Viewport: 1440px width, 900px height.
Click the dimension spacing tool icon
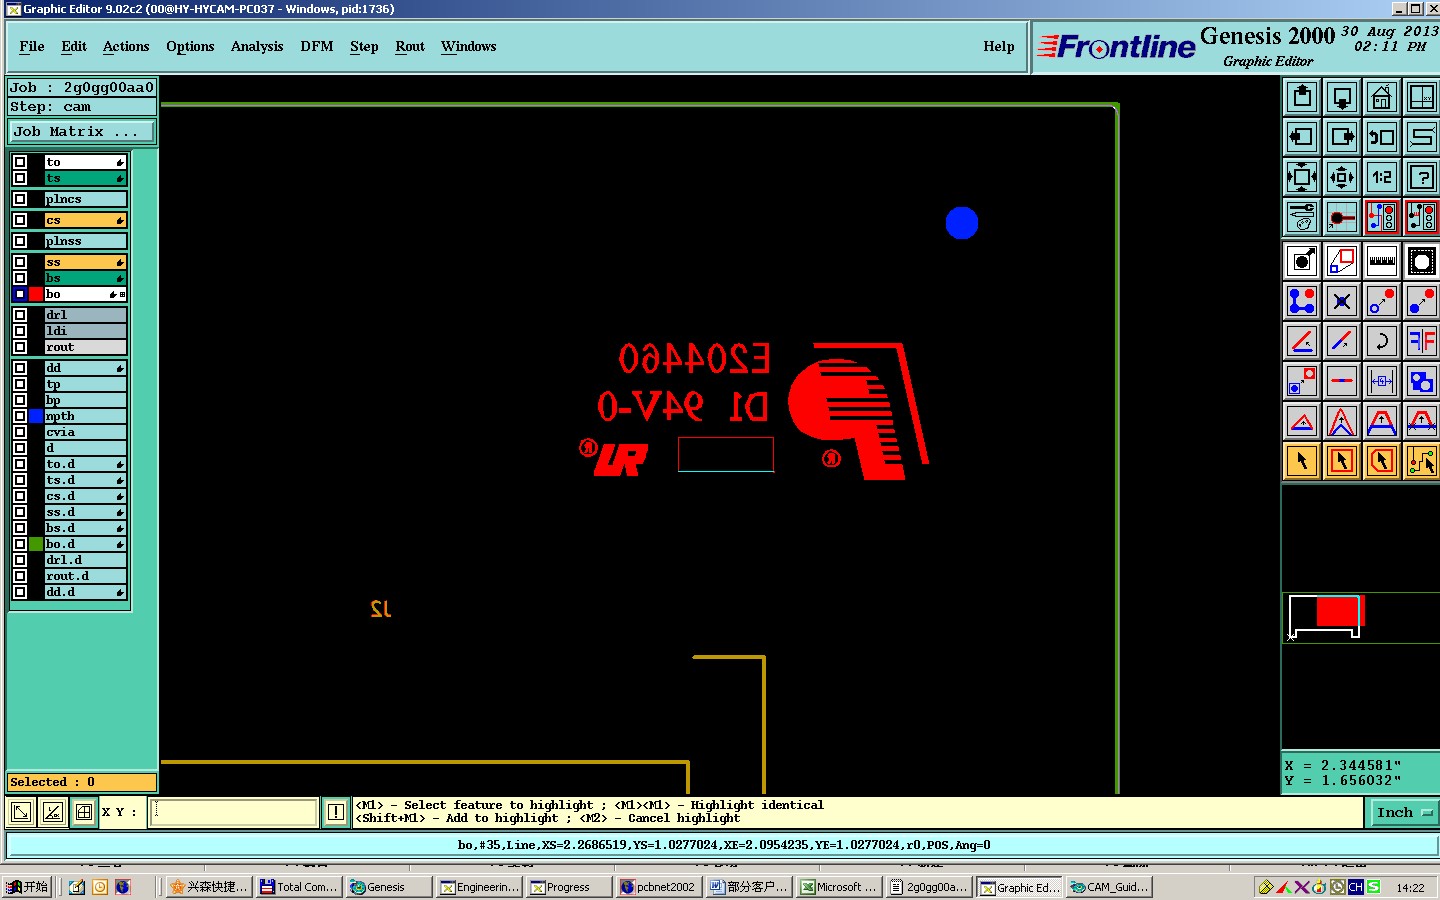(x=1382, y=381)
